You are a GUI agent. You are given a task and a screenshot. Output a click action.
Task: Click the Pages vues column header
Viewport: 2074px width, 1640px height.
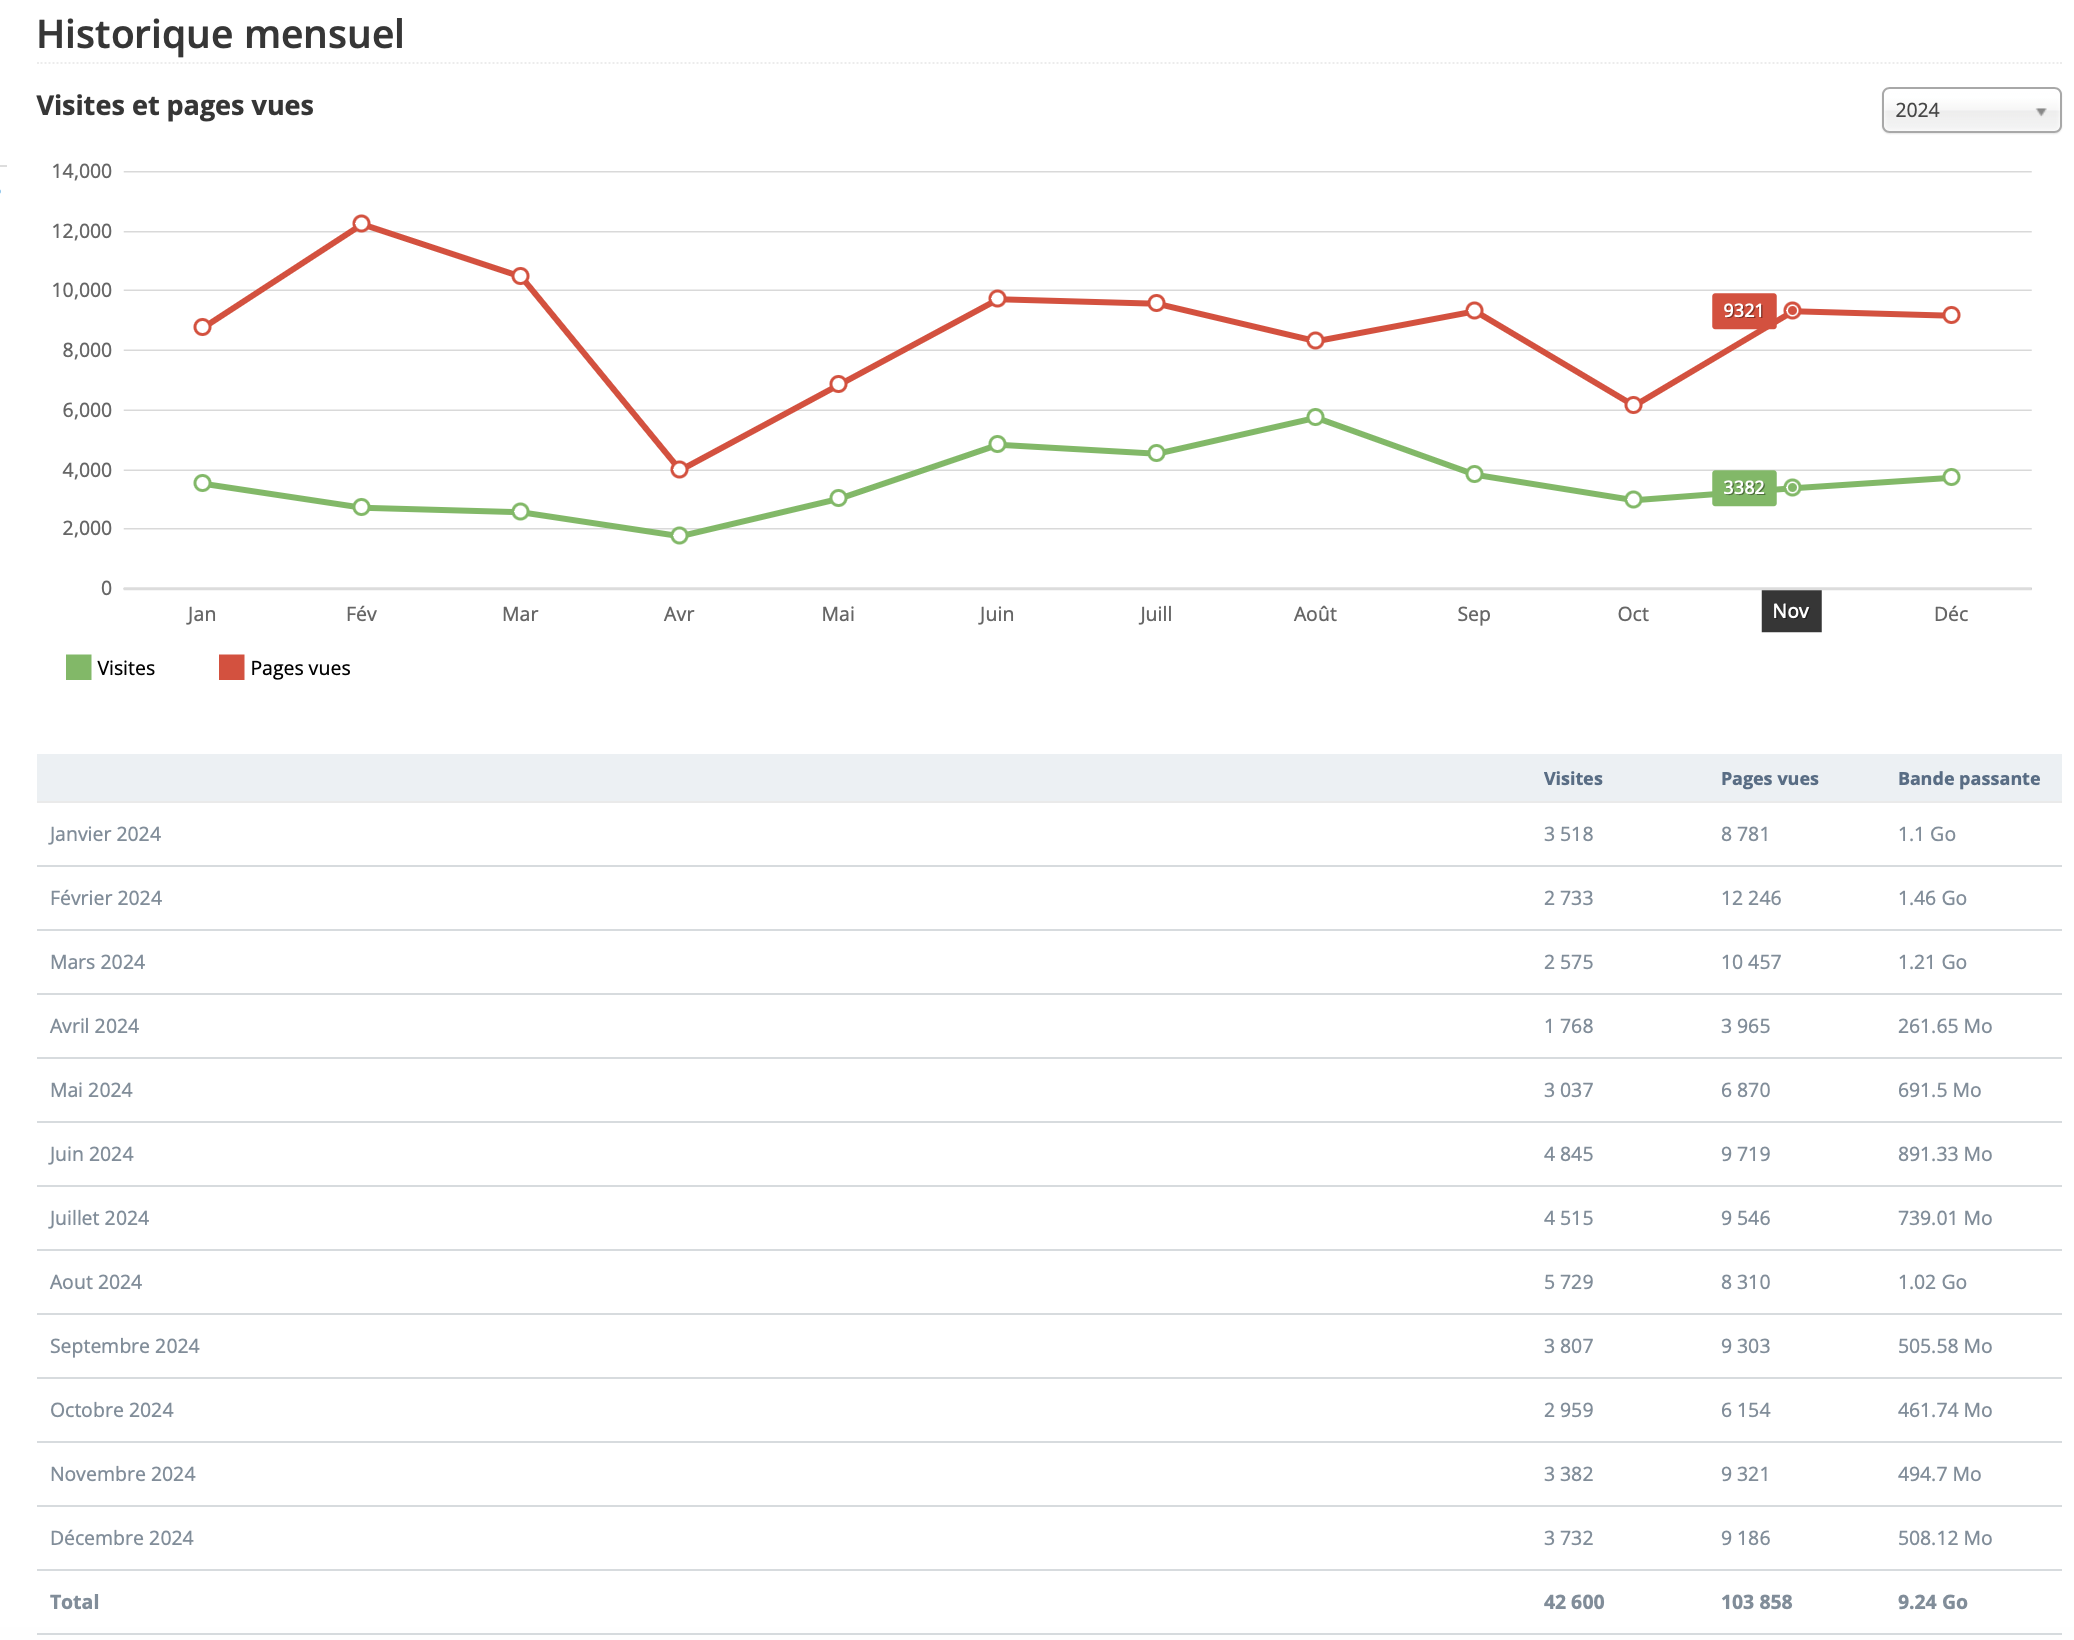(x=1769, y=779)
